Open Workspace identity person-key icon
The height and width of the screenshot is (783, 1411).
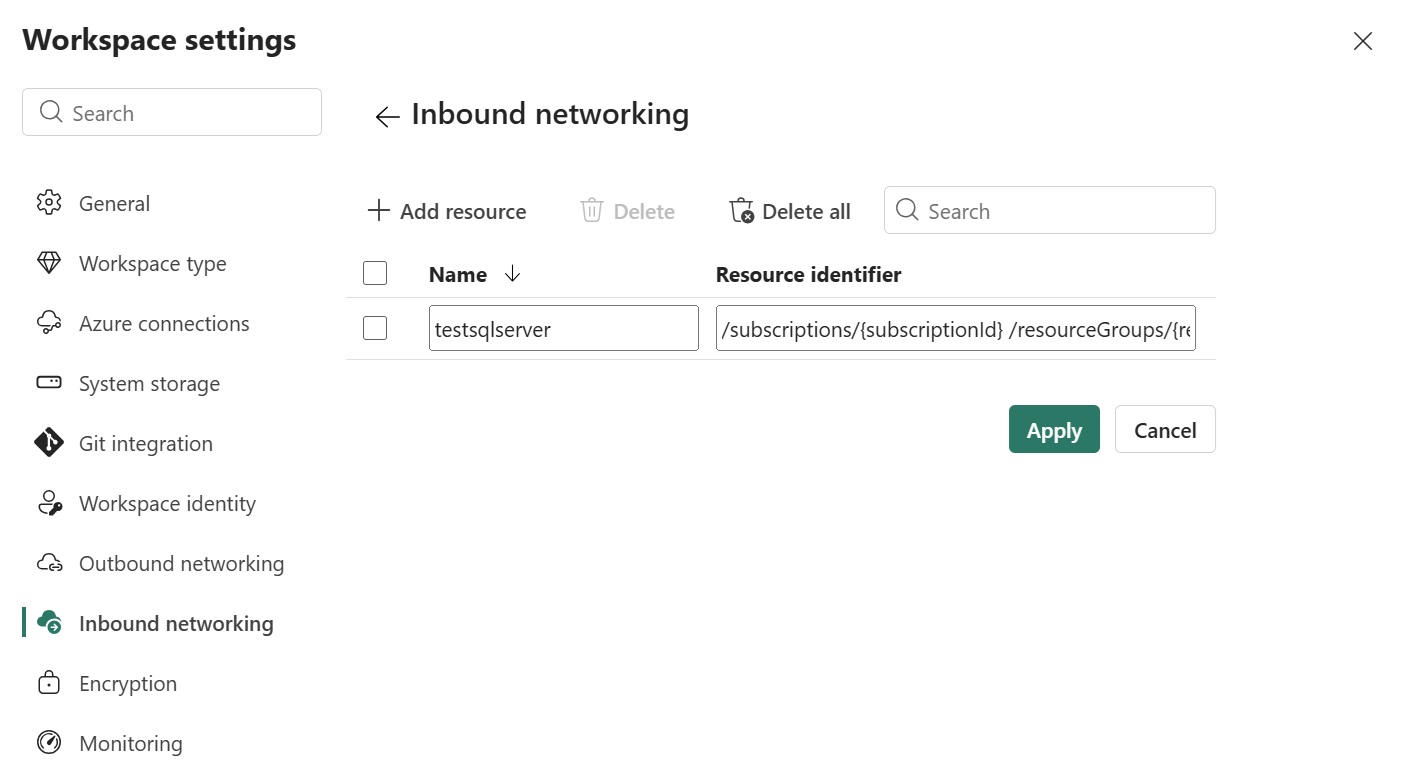click(x=49, y=503)
